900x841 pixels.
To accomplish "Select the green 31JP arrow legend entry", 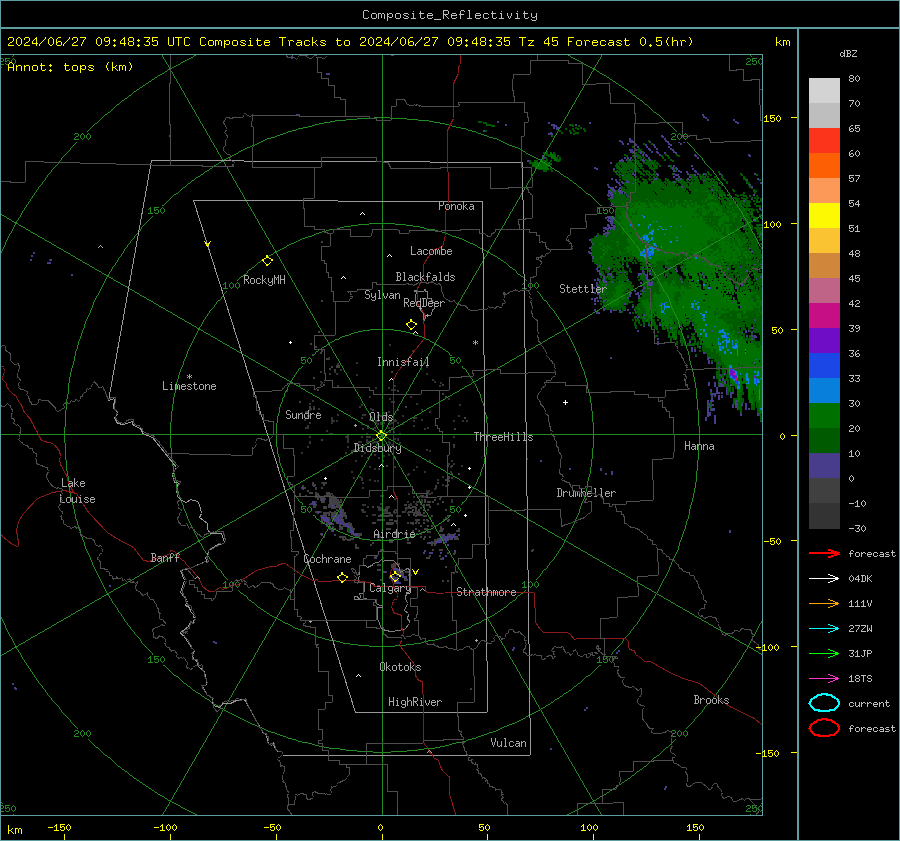I will pyautogui.click(x=824, y=653).
